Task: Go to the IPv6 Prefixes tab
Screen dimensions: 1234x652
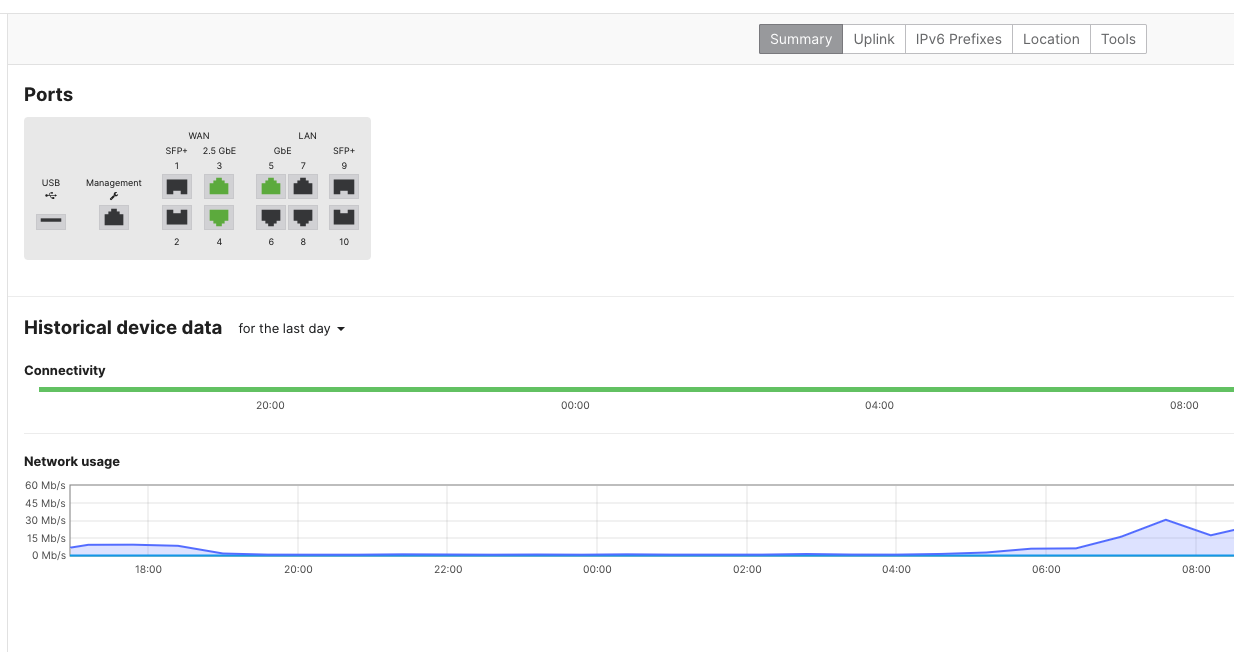Action: 958,39
